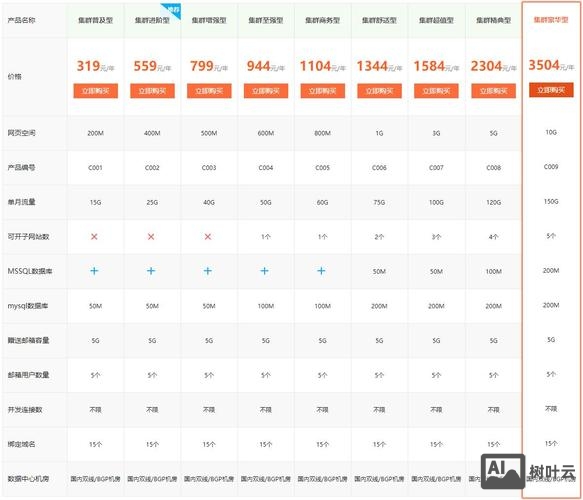Click the plus icon in the 799元 plan's MSSQL row
The height and width of the screenshot is (500, 583).
pos(208,271)
